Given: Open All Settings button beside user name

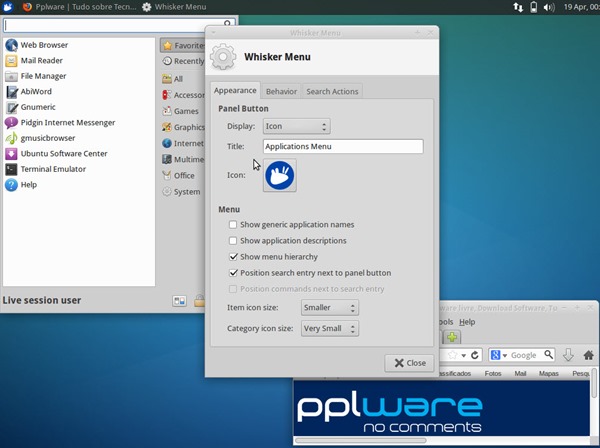Looking at the screenshot, I should point(179,301).
